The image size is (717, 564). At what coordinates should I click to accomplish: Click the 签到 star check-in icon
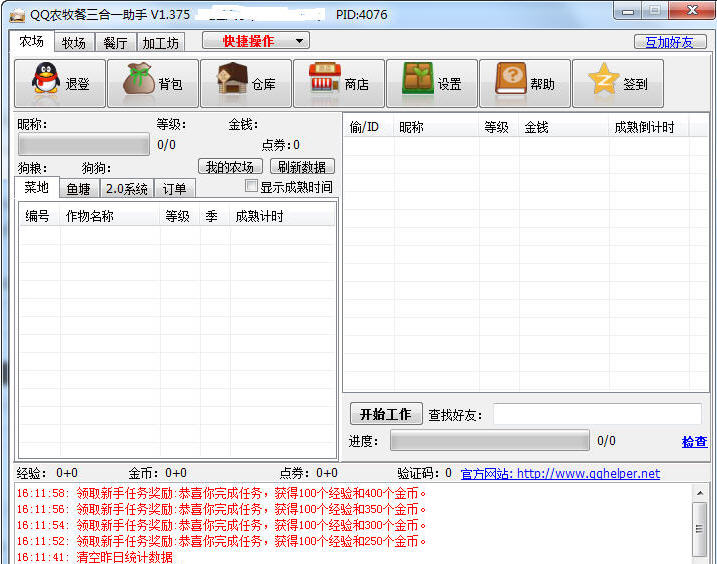pos(618,83)
